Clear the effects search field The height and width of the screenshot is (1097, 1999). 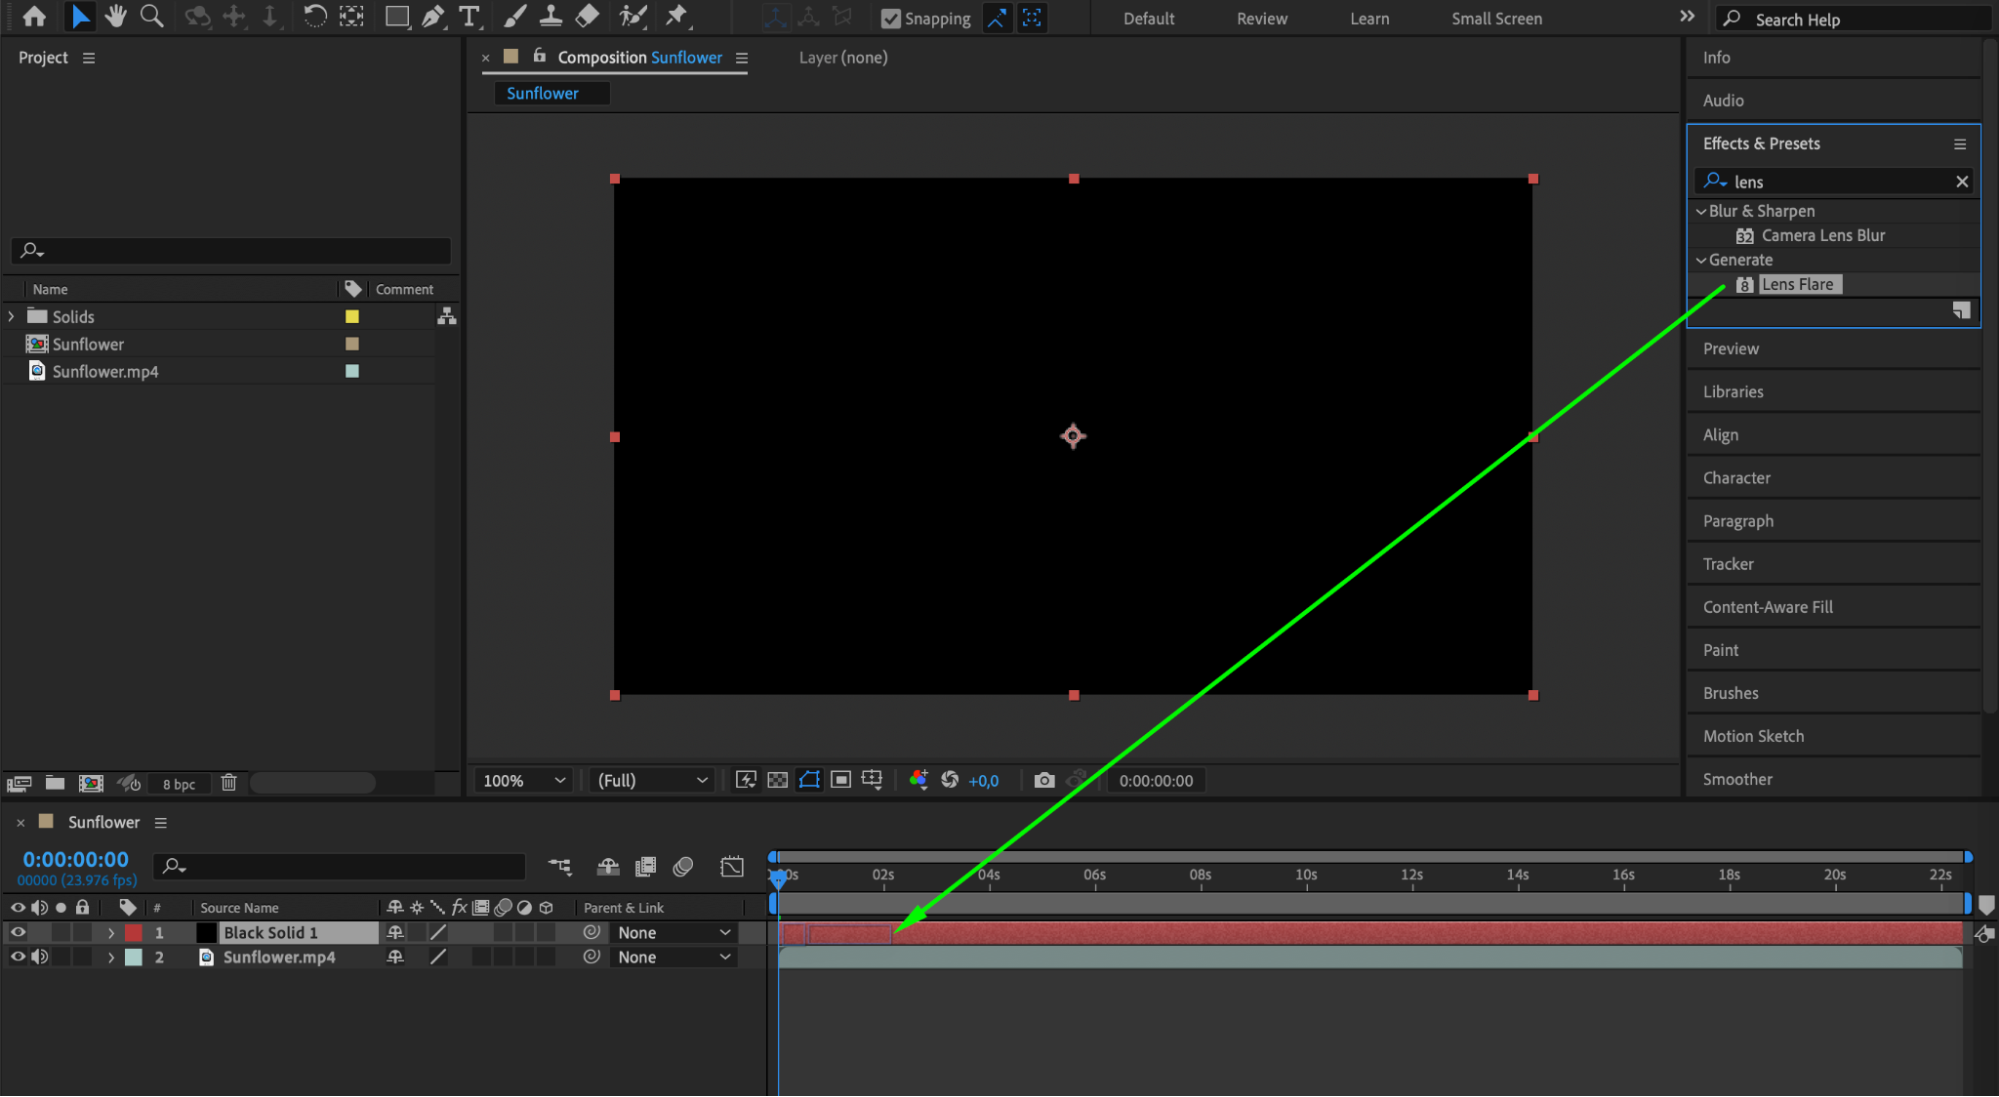click(x=1961, y=181)
